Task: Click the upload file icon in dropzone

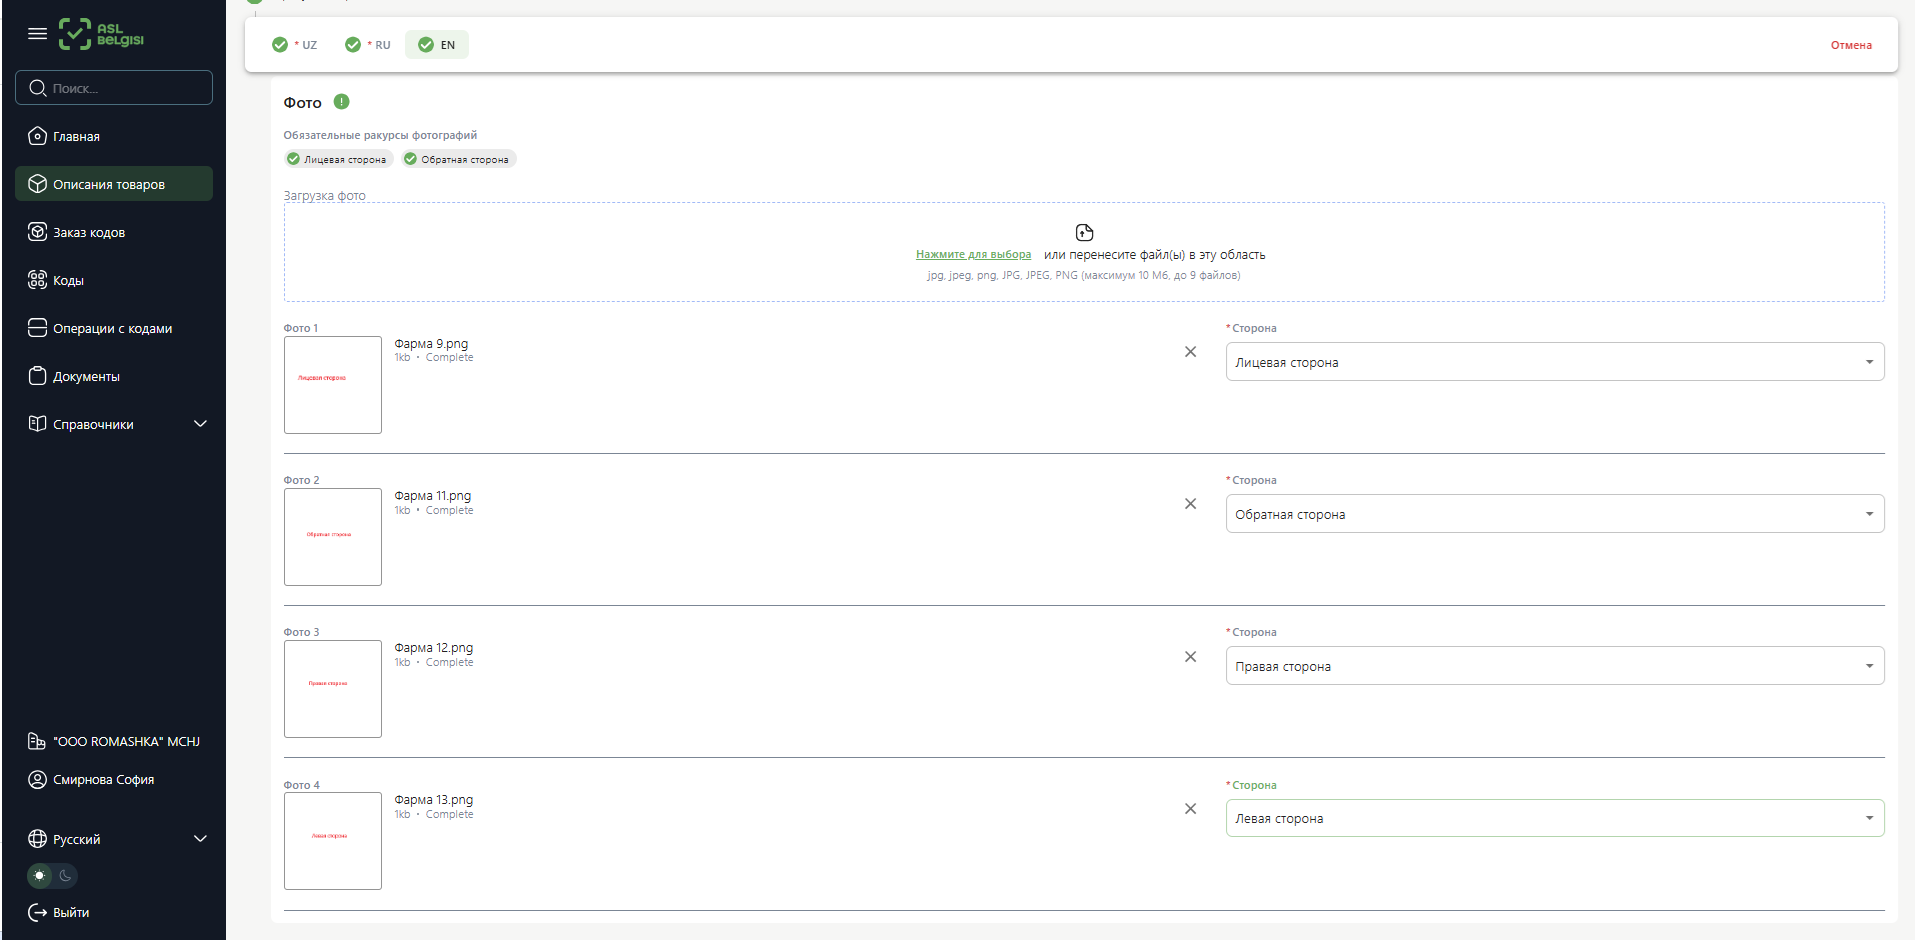Action: click(x=1084, y=233)
